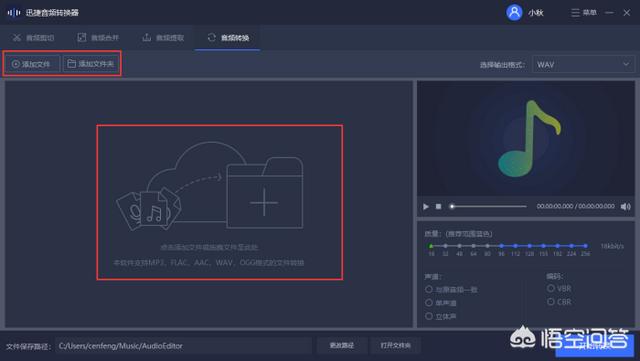Viewport: 640px width, 361px height.
Task: Set quality slider to the 192 stop
Action: coord(558,246)
